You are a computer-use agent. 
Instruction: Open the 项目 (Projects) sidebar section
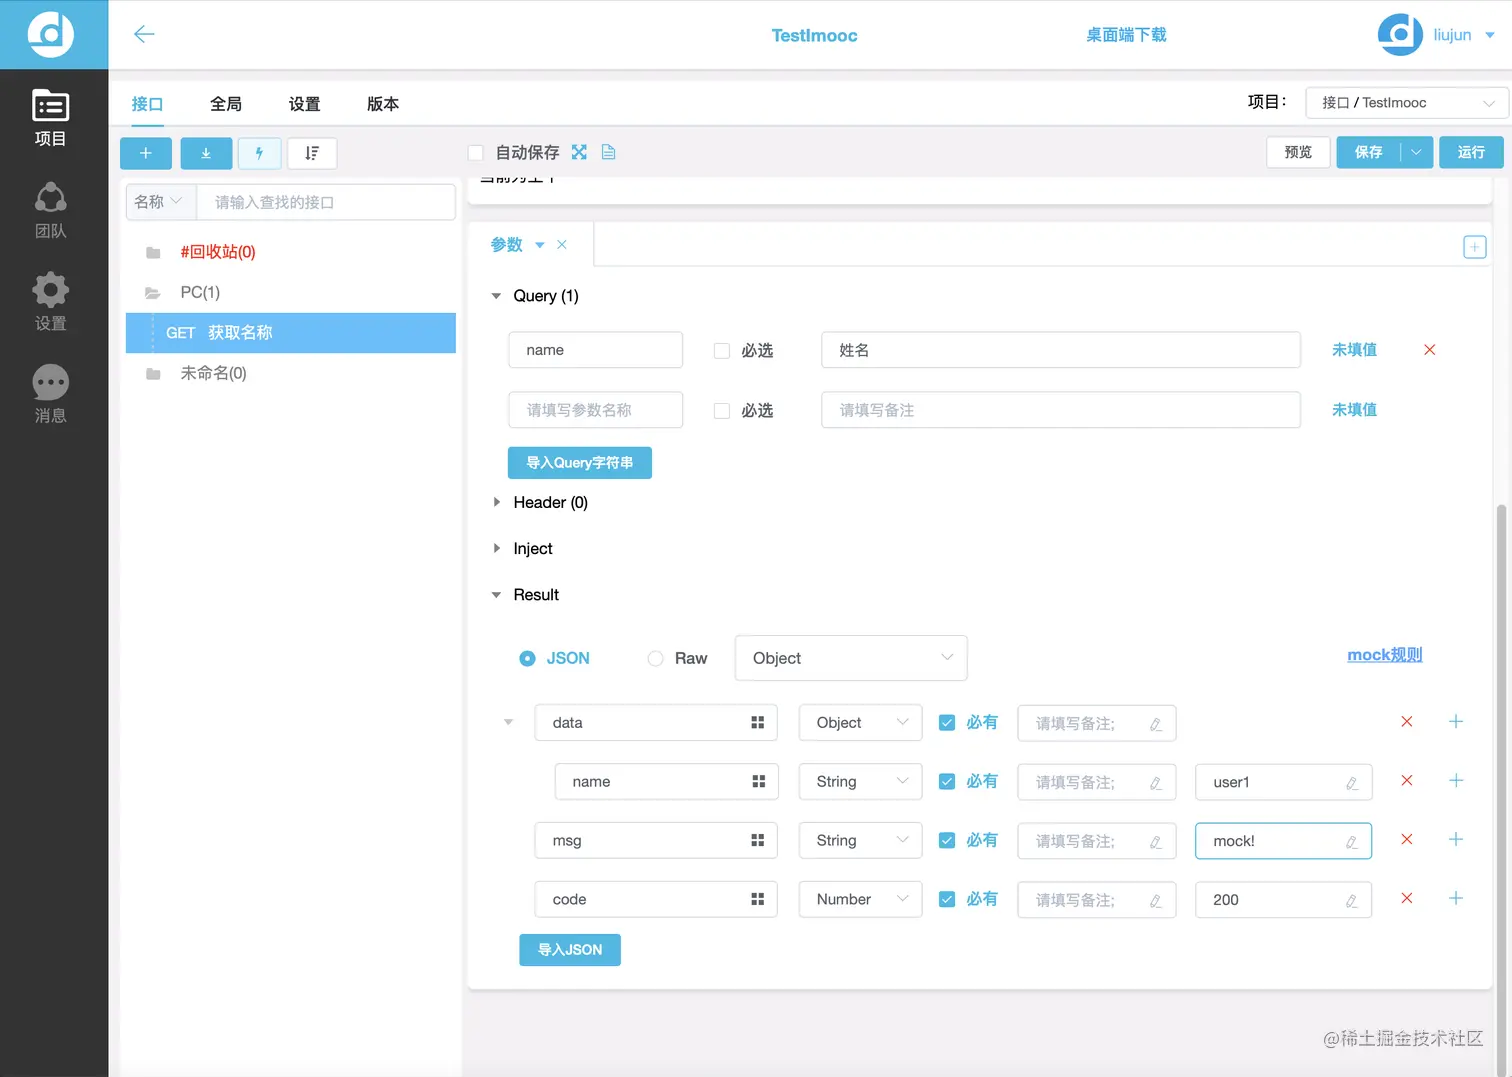[x=50, y=118]
